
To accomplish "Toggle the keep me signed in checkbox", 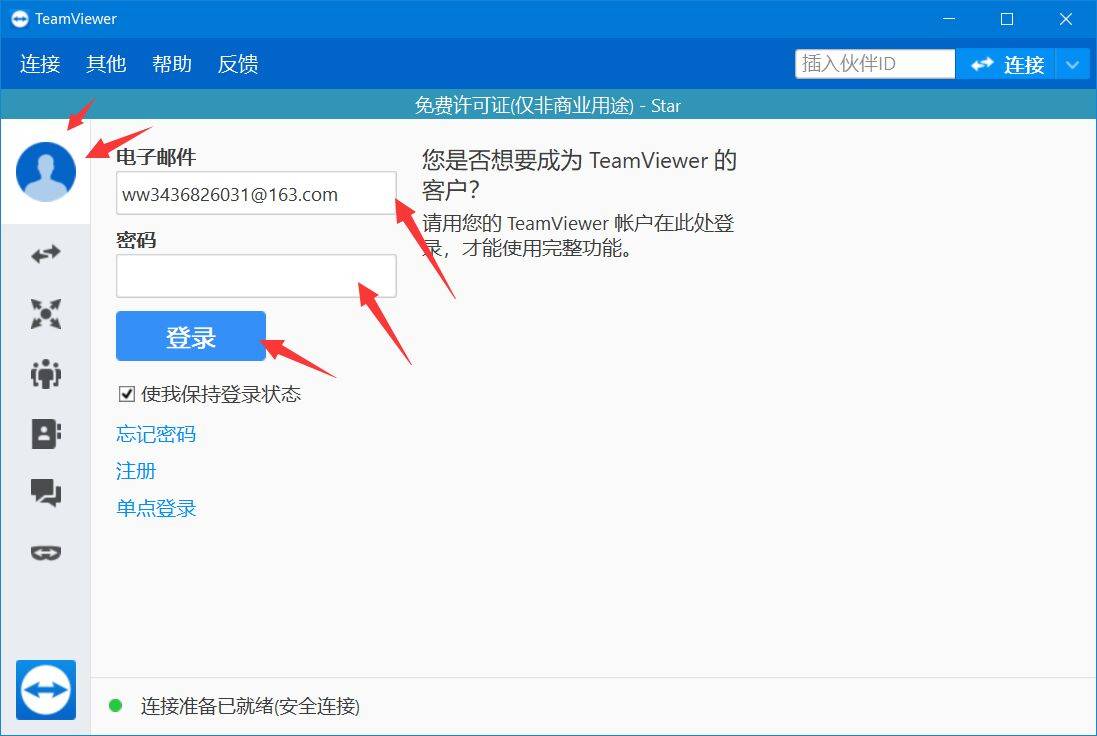I will 127,395.
